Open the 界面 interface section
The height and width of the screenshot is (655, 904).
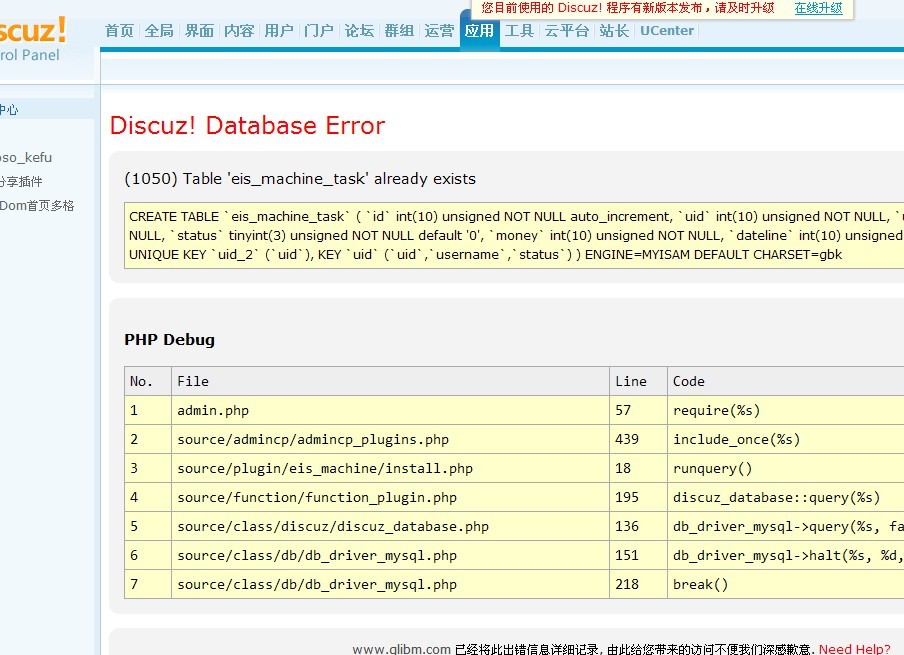point(198,30)
